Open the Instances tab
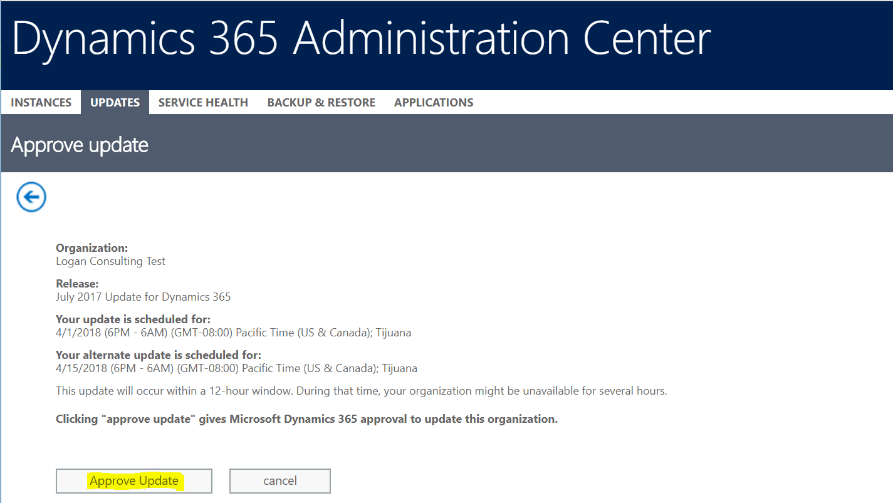The height and width of the screenshot is (503, 893). 41,103
